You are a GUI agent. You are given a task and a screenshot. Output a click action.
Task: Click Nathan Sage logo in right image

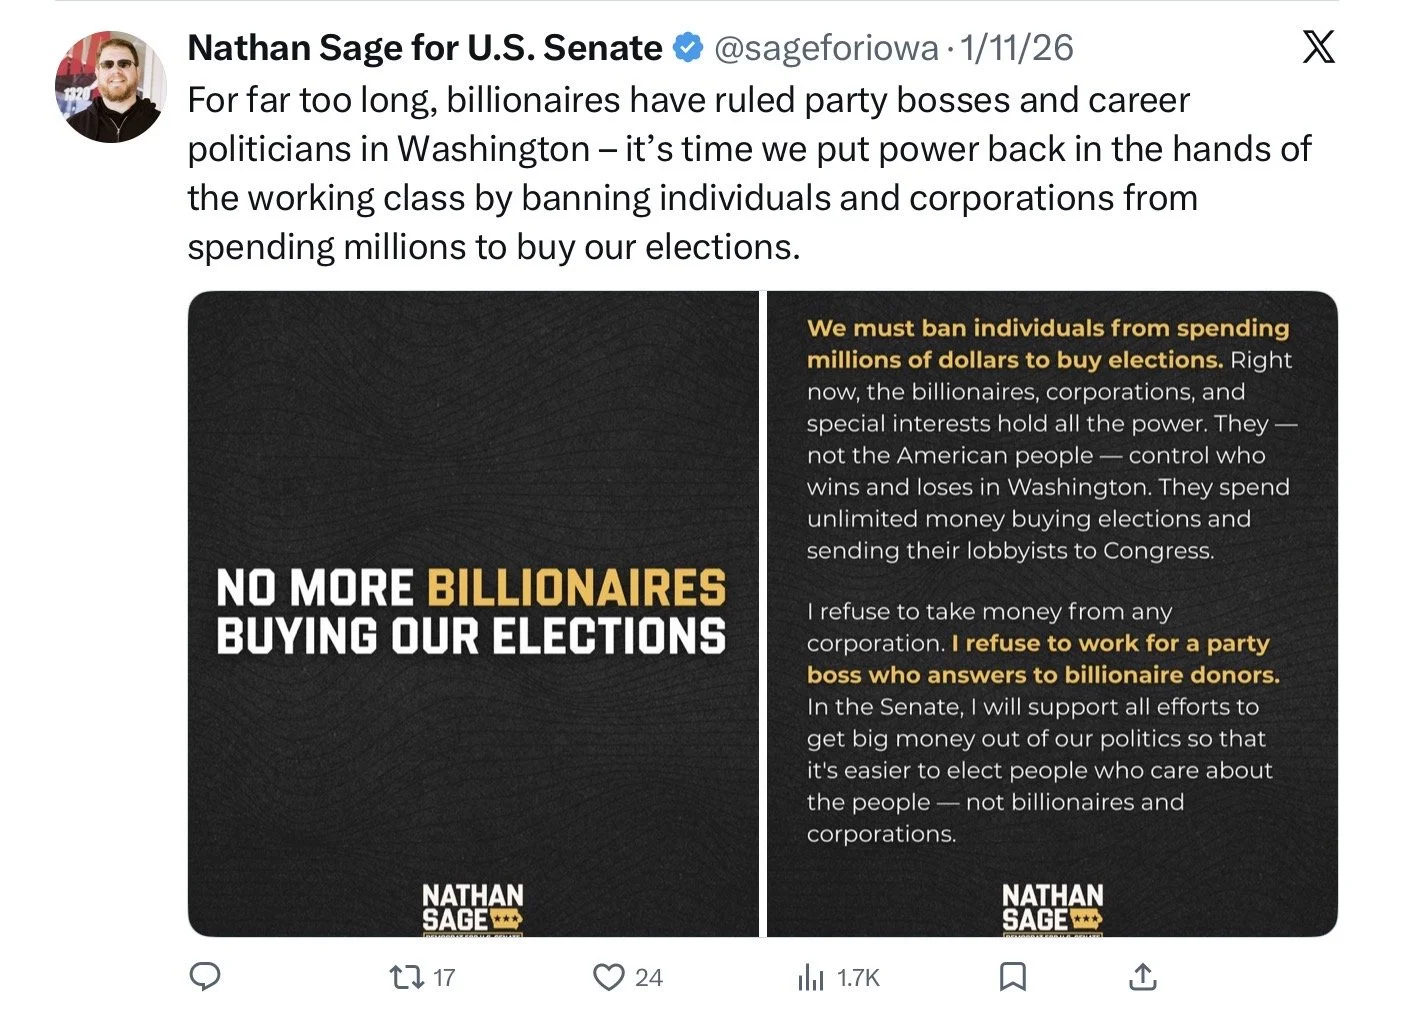pos(1052,907)
